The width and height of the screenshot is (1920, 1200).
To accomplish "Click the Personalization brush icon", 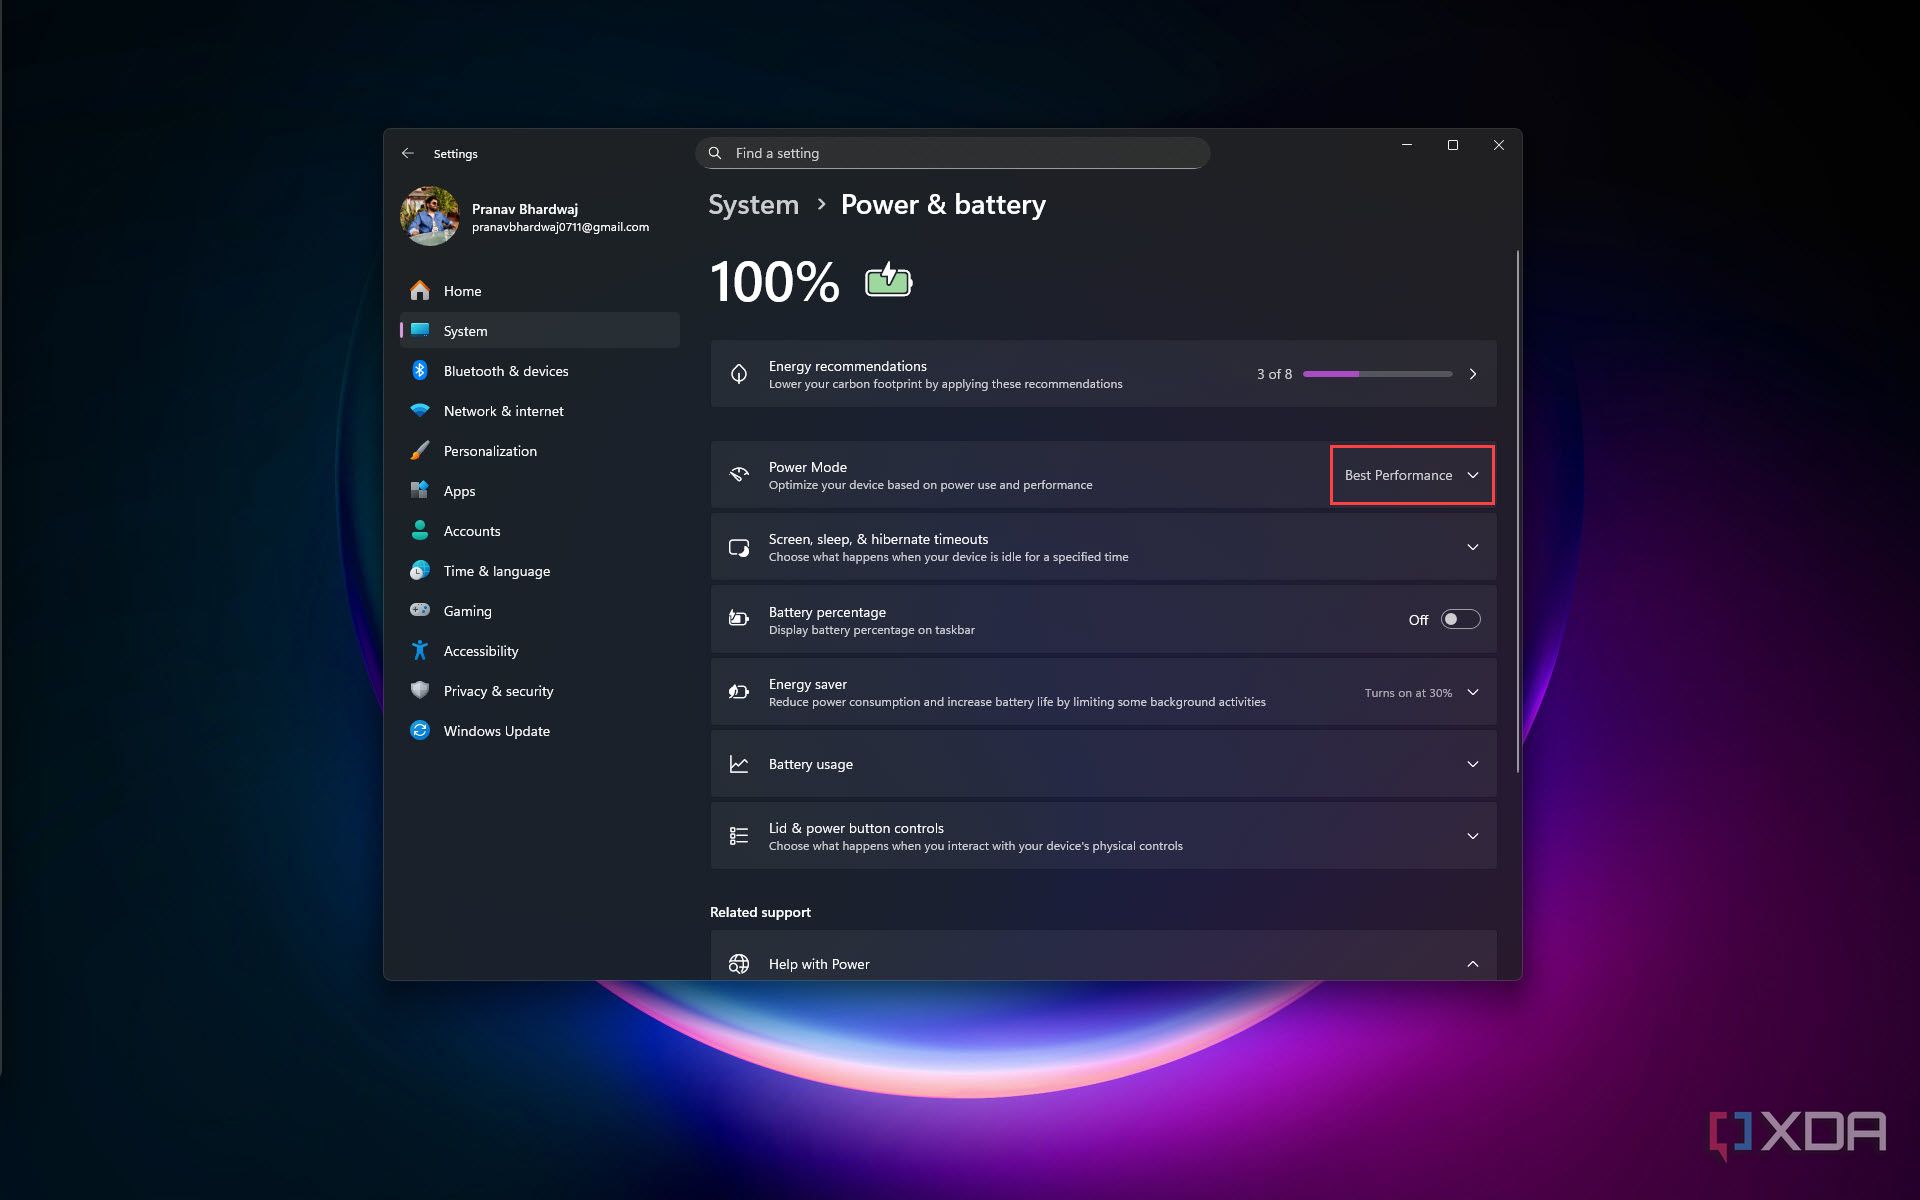I will pyautogui.click(x=420, y=450).
